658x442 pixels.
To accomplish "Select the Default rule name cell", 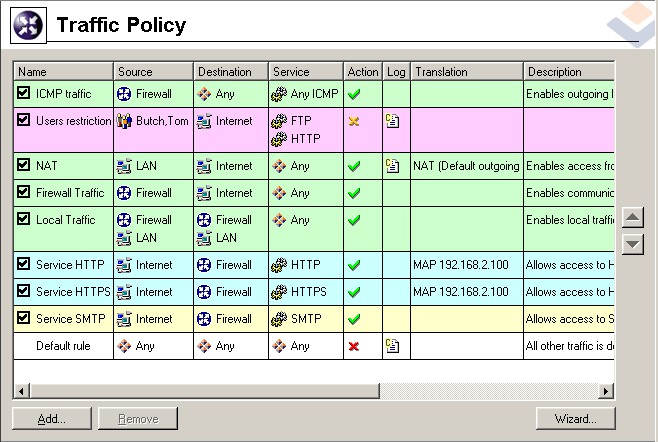I will [63, 346].
